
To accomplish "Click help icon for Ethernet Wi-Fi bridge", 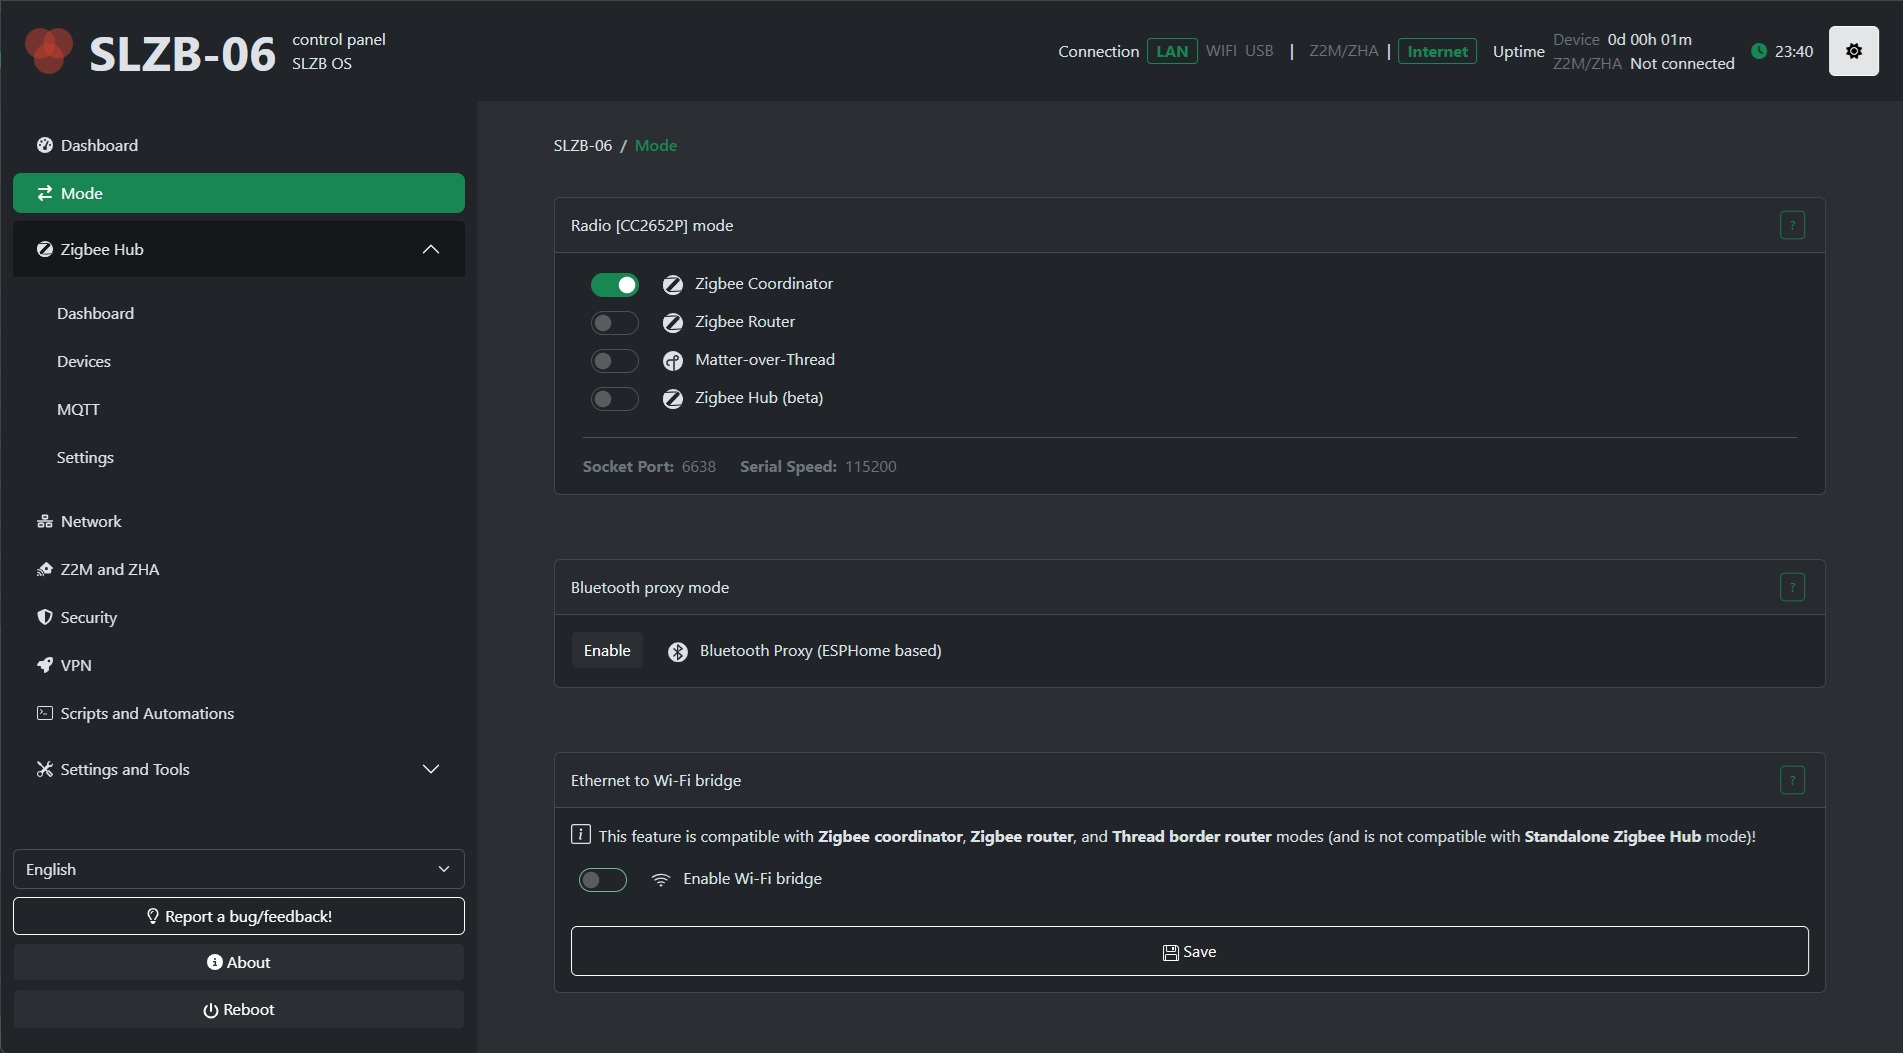I will point(1792,781).
